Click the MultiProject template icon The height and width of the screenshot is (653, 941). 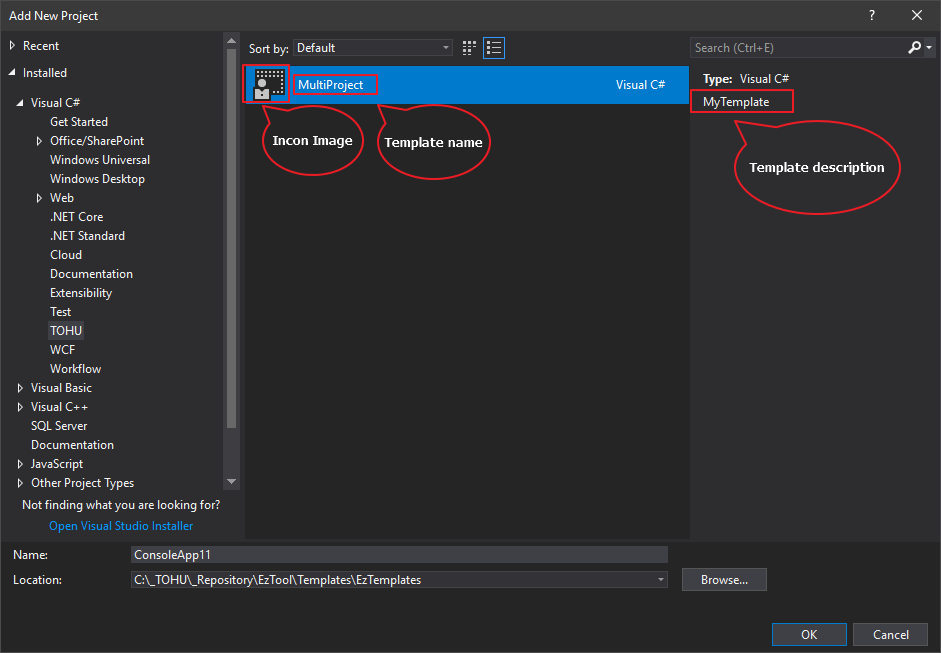266,84
